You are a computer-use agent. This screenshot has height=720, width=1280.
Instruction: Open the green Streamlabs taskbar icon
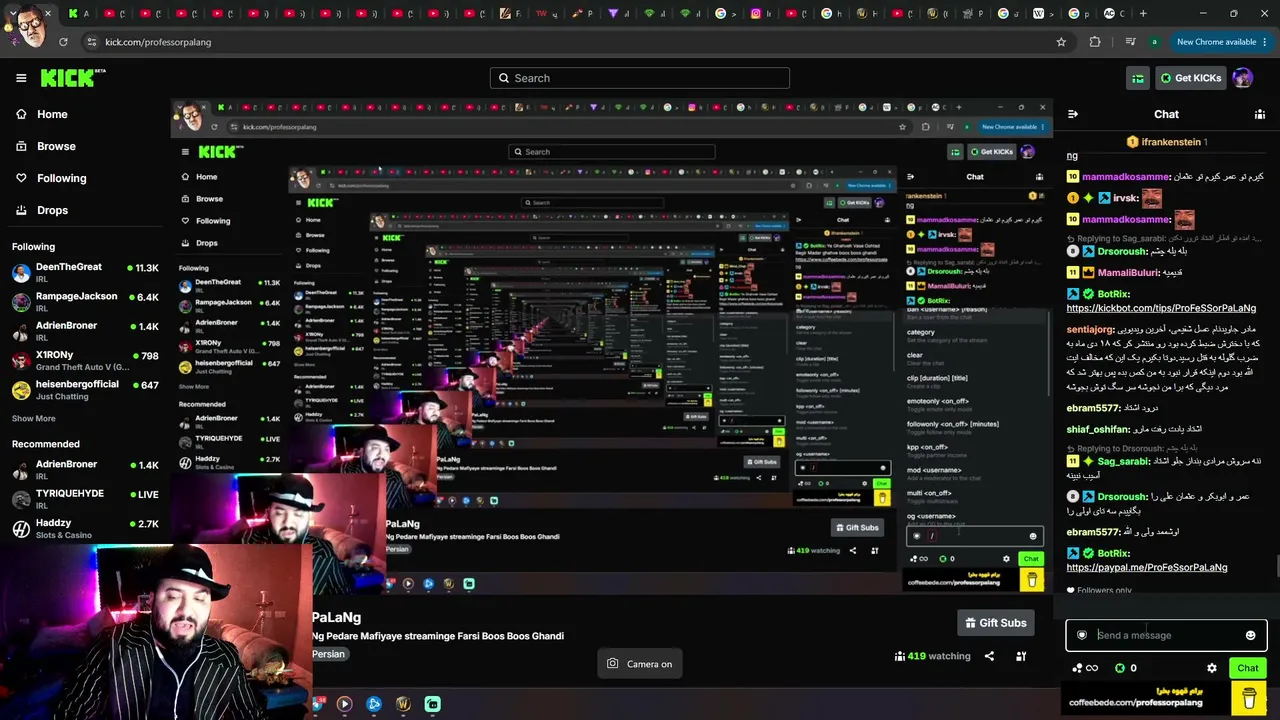pyautogui.click(x=433, y=704)
